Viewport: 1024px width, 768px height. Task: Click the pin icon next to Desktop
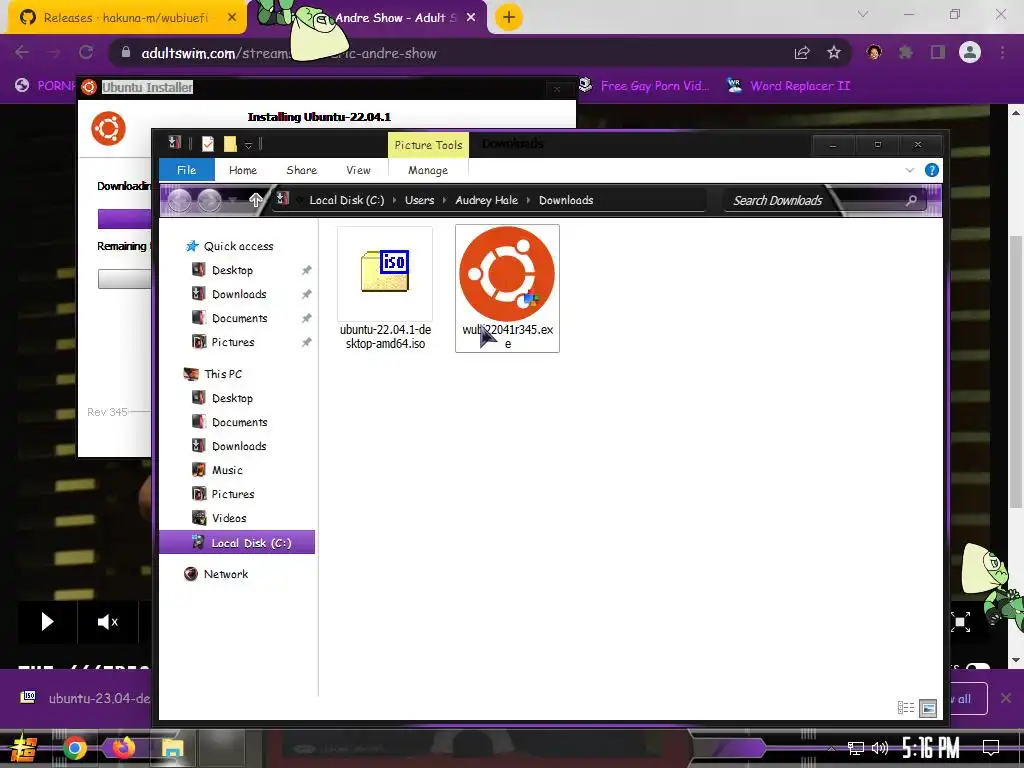(306, 270)
